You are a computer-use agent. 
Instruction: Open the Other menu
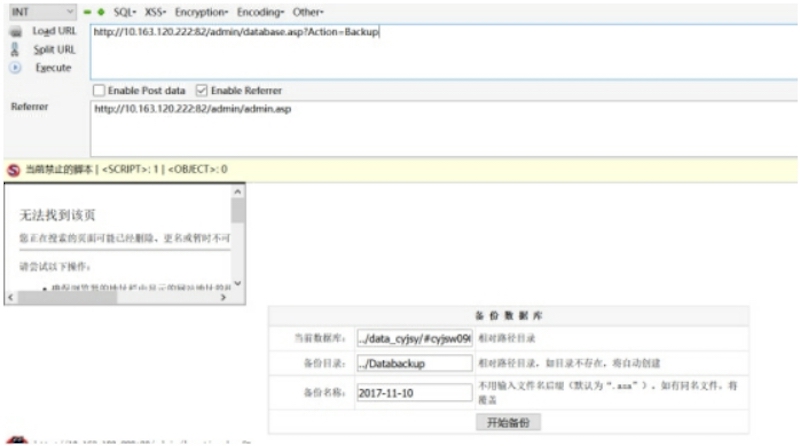pos(308,11)
